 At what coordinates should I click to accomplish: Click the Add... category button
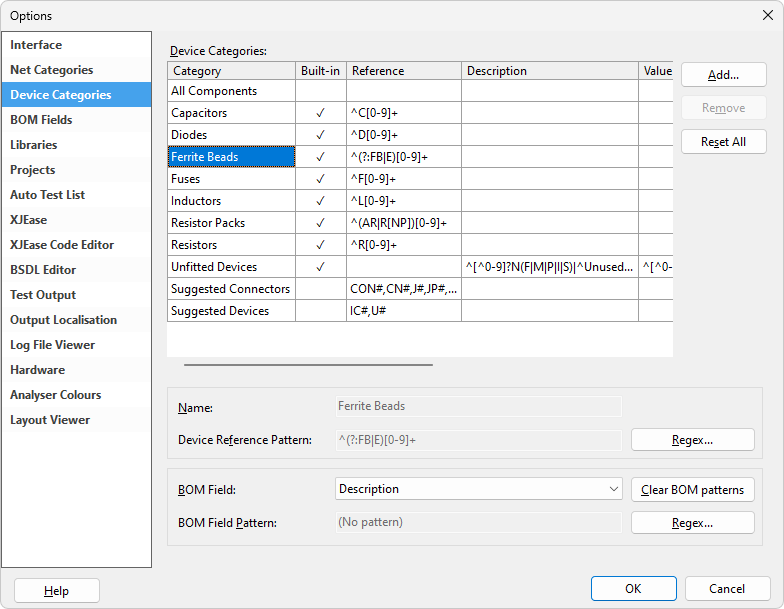pyautogui.click(x=723, y=75)
